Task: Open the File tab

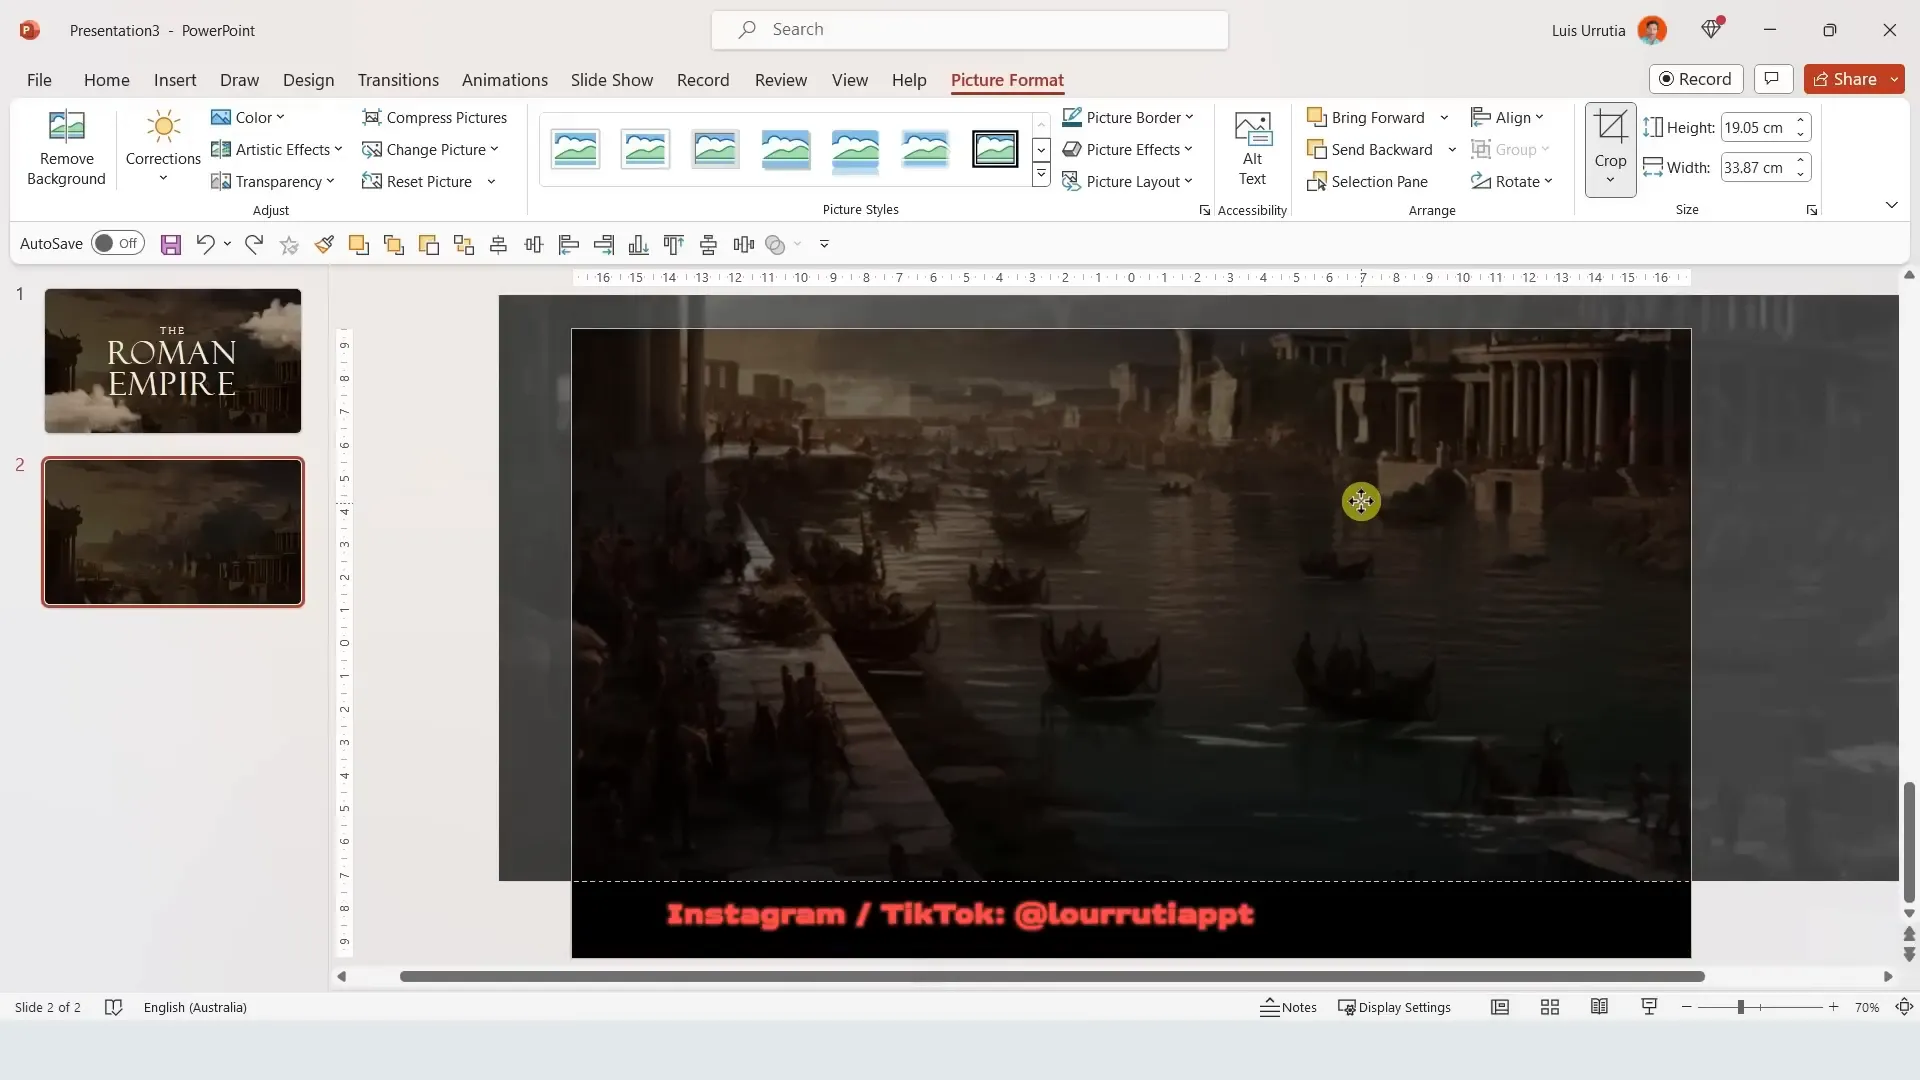Action: pos(39,80)
